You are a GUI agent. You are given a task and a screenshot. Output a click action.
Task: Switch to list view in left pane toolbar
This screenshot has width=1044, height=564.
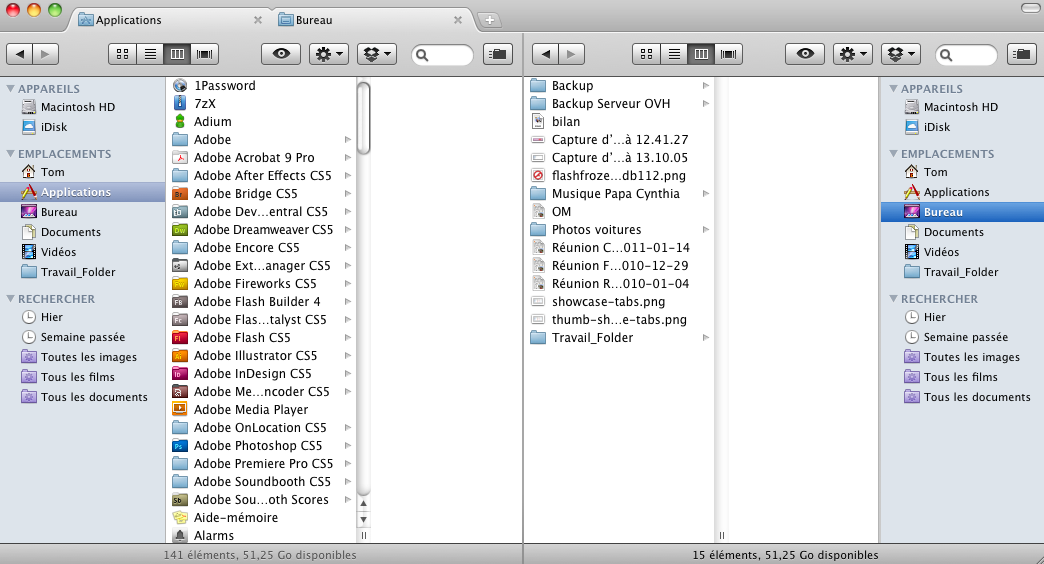click(x=150, y=54)
